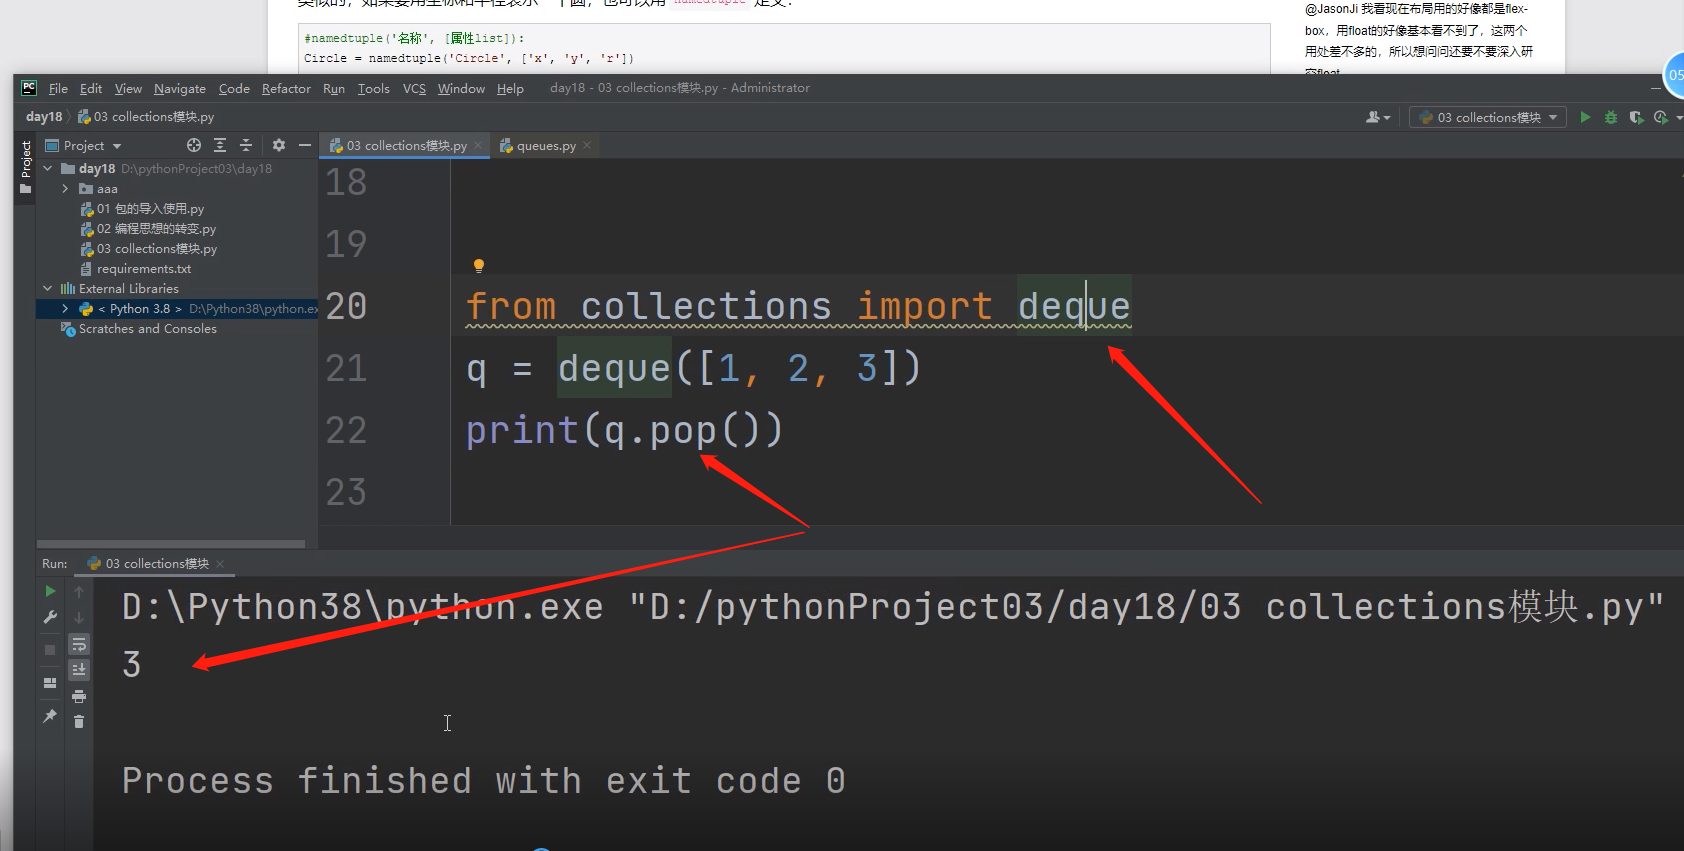This screenshot has height=851, width=1684.
Task: Select the 03 collections模块.py editor tab
Action: click(x=405, y=145)
